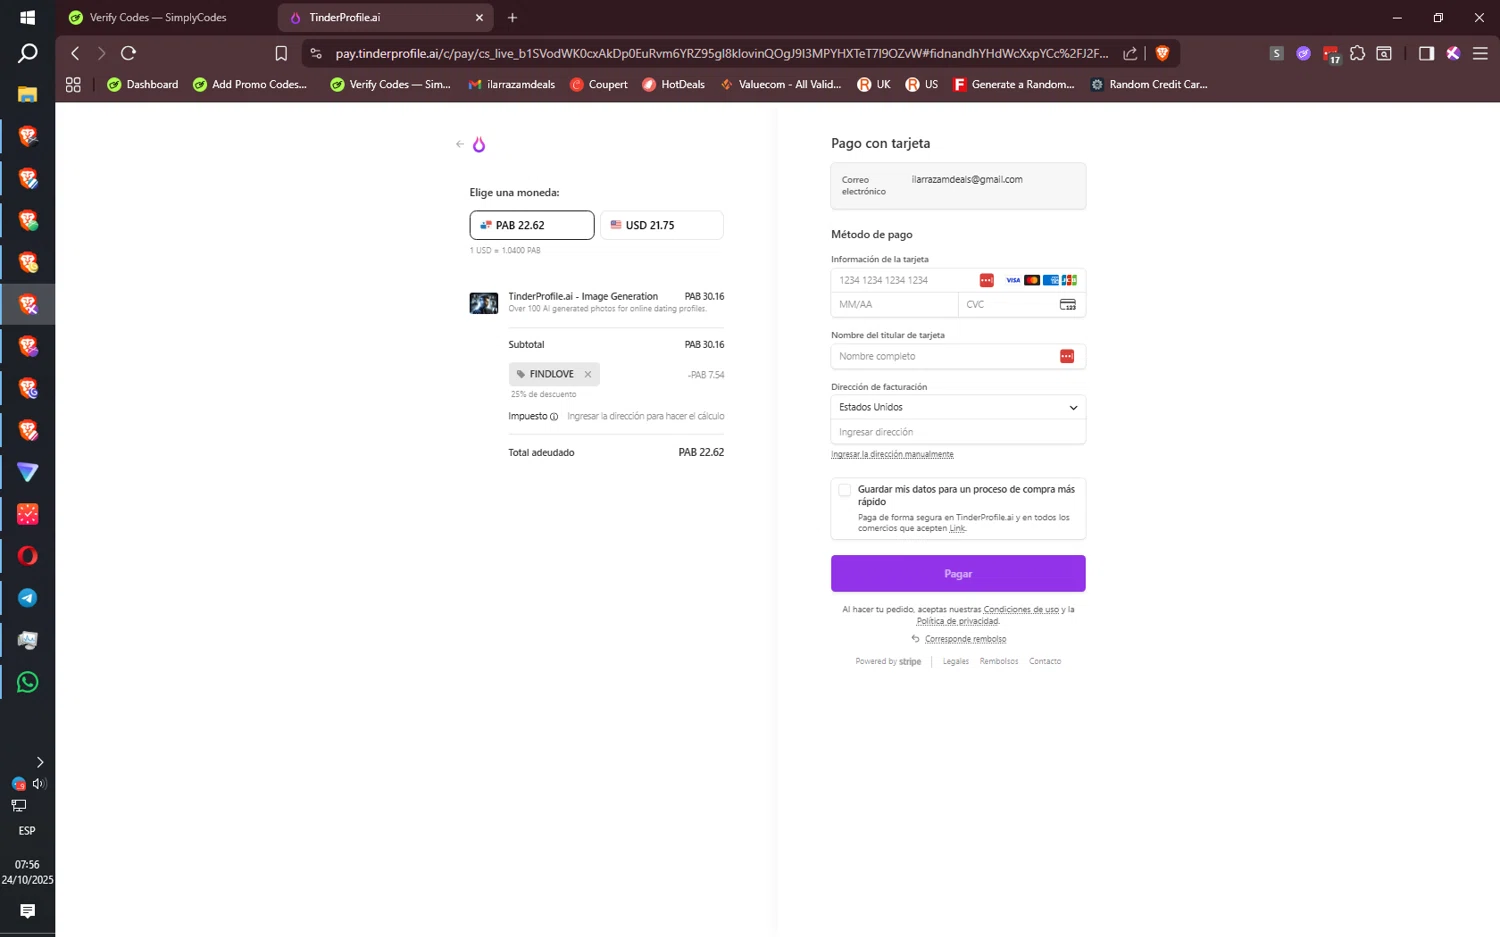Click the red extension icon with badge 17
The height and width of the screenshot is (937, 1500).
tap(1331, 54)
